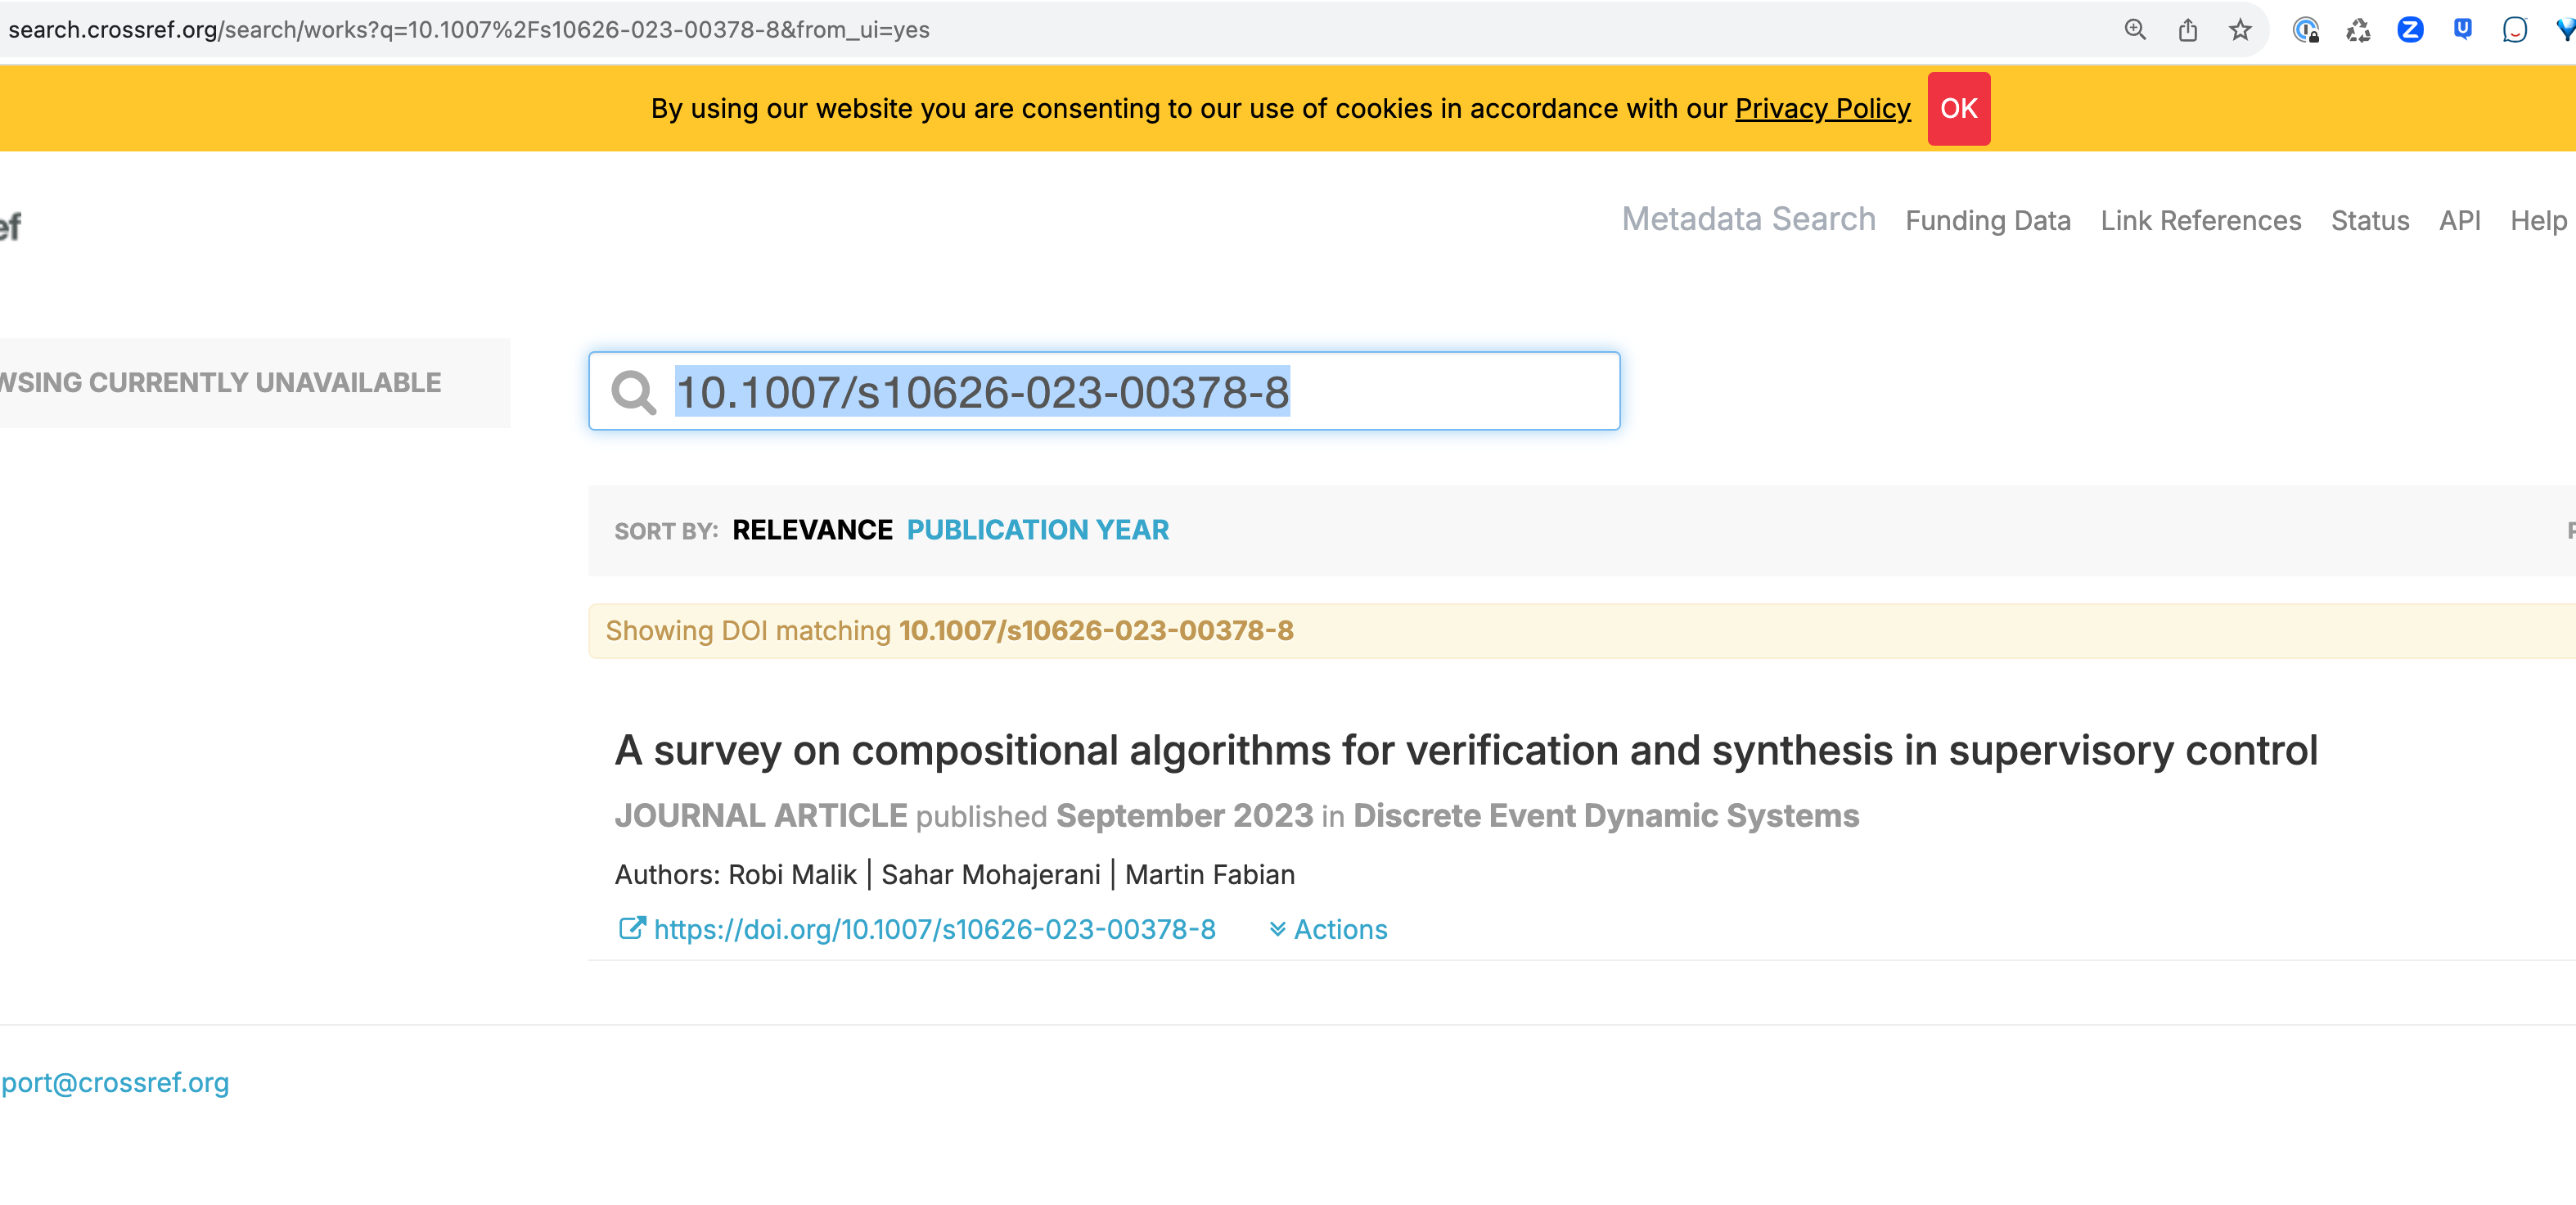
Task: Open the Privacy Policy link
Action: [1822, 108]
